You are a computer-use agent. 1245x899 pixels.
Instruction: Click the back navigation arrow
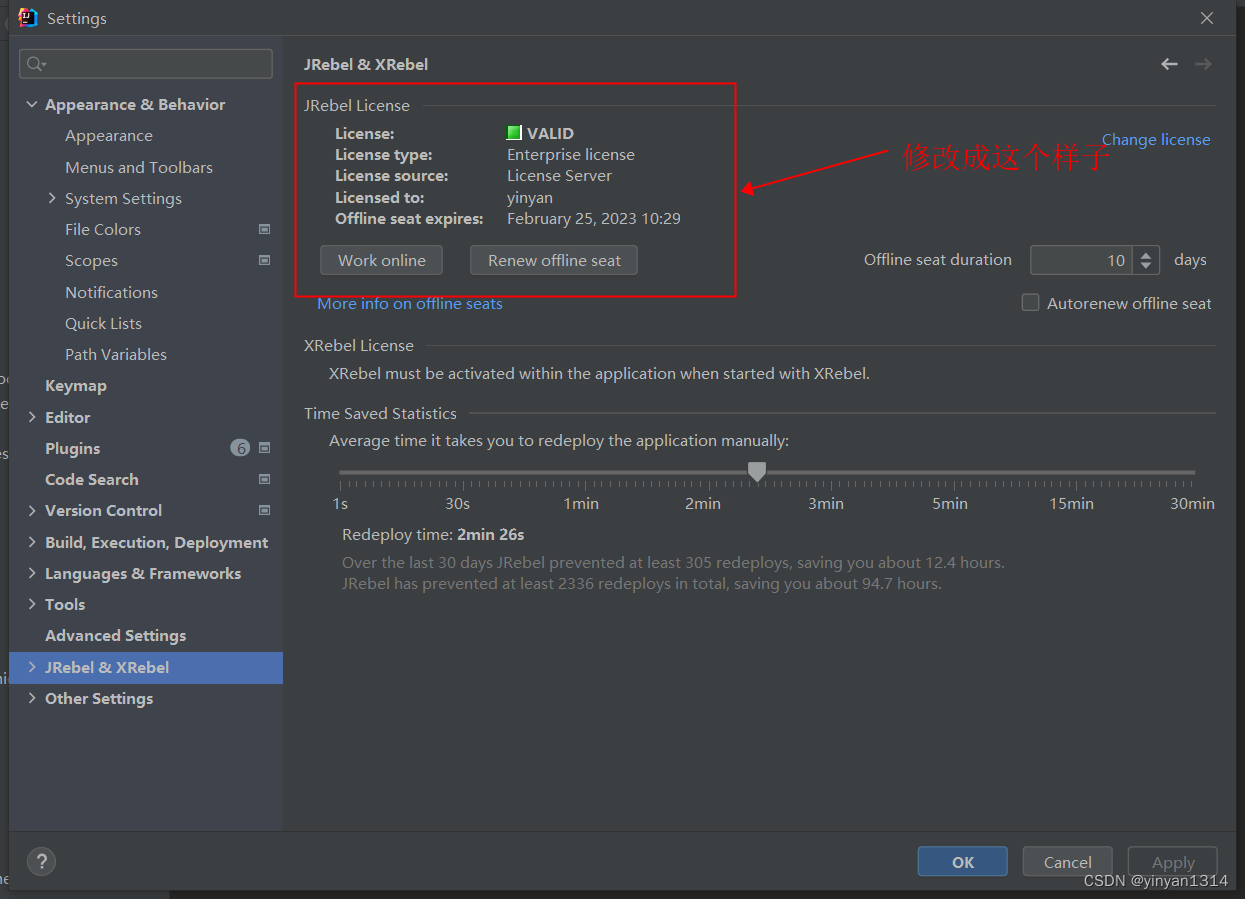pyautogui.click(x=1169, y=64)
